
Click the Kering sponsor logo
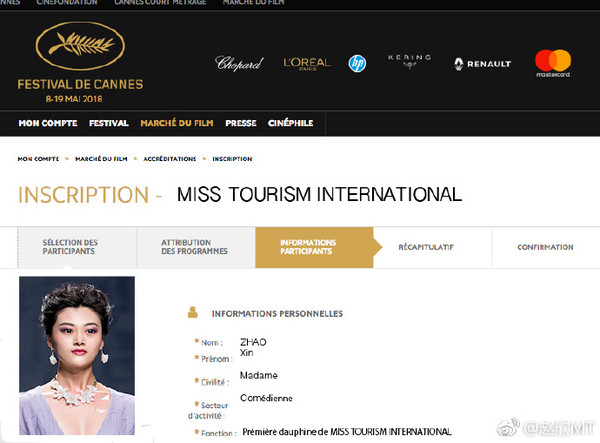[408, 62]
